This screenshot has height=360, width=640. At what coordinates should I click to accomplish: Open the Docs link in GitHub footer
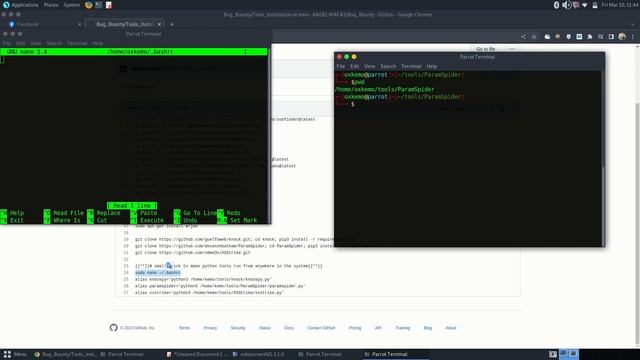(x=289, y=328)
